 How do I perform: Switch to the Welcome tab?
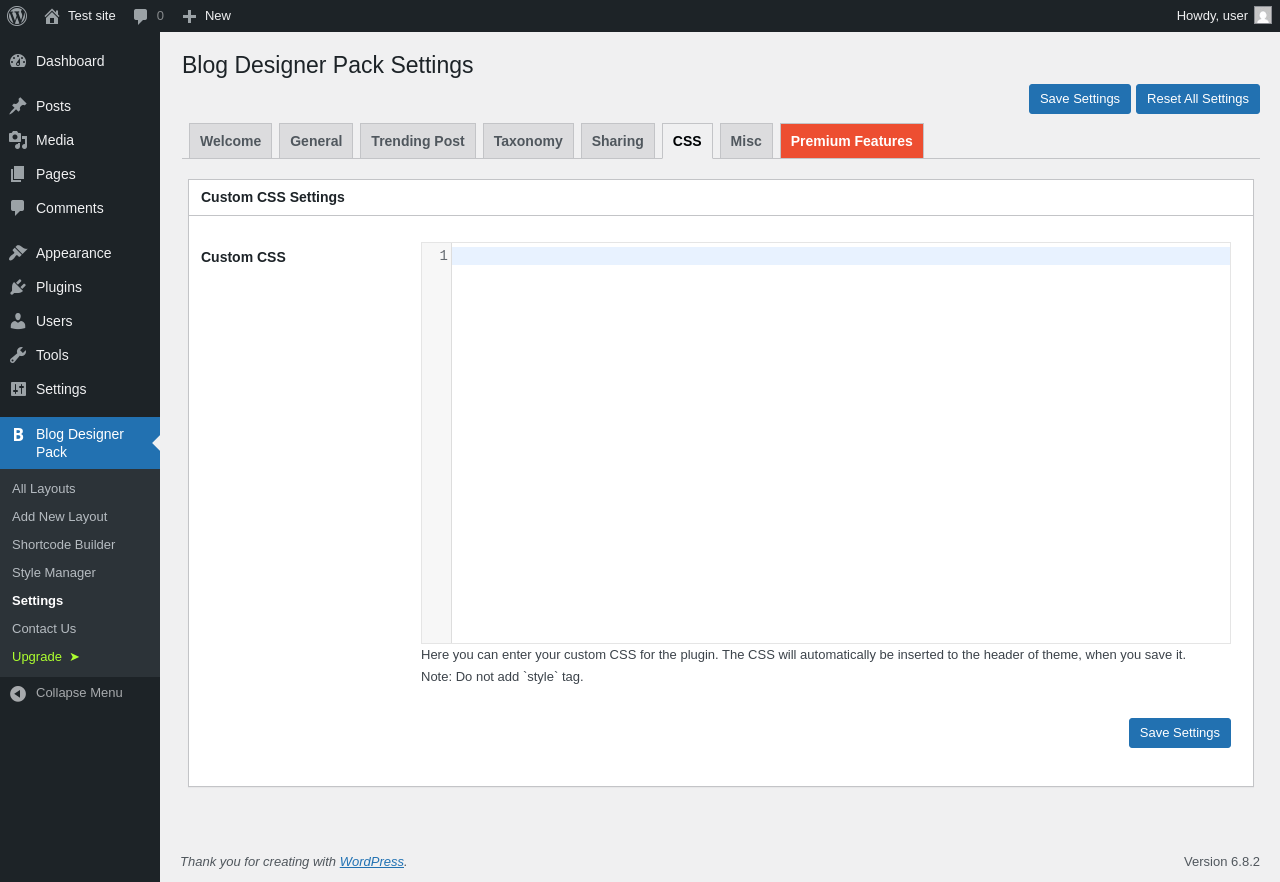pos(230,141)
